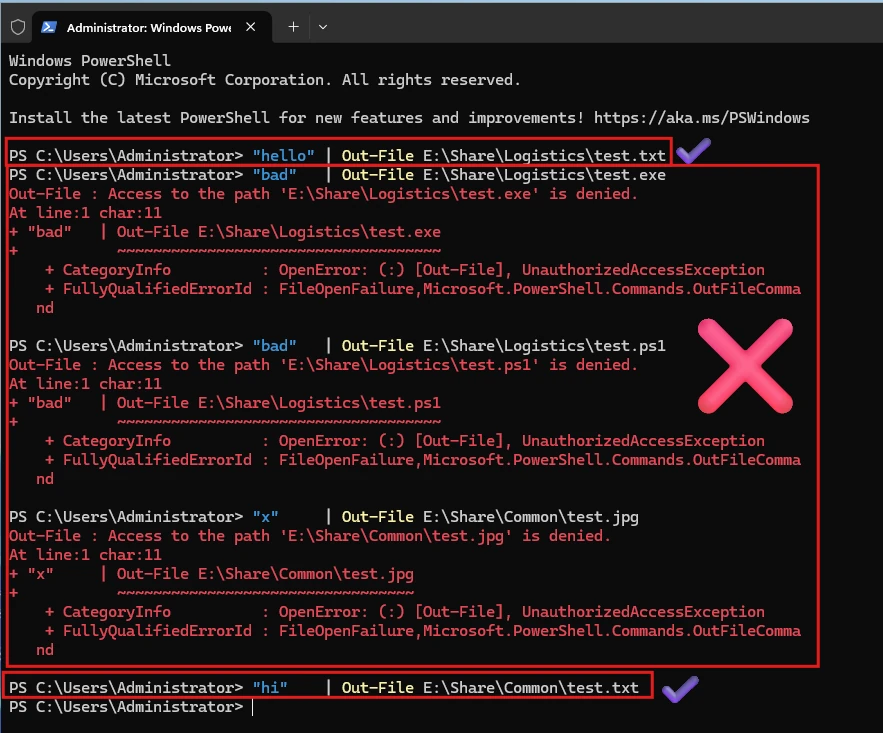Select the Administrator: Windows PowerShell tab
883x733 pixels.
[152, 27]
